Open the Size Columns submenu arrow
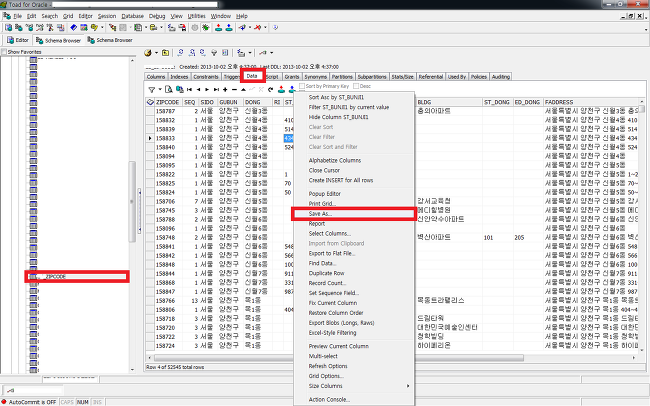Screen dimensions: 650x406 click(x=408, y=386)
